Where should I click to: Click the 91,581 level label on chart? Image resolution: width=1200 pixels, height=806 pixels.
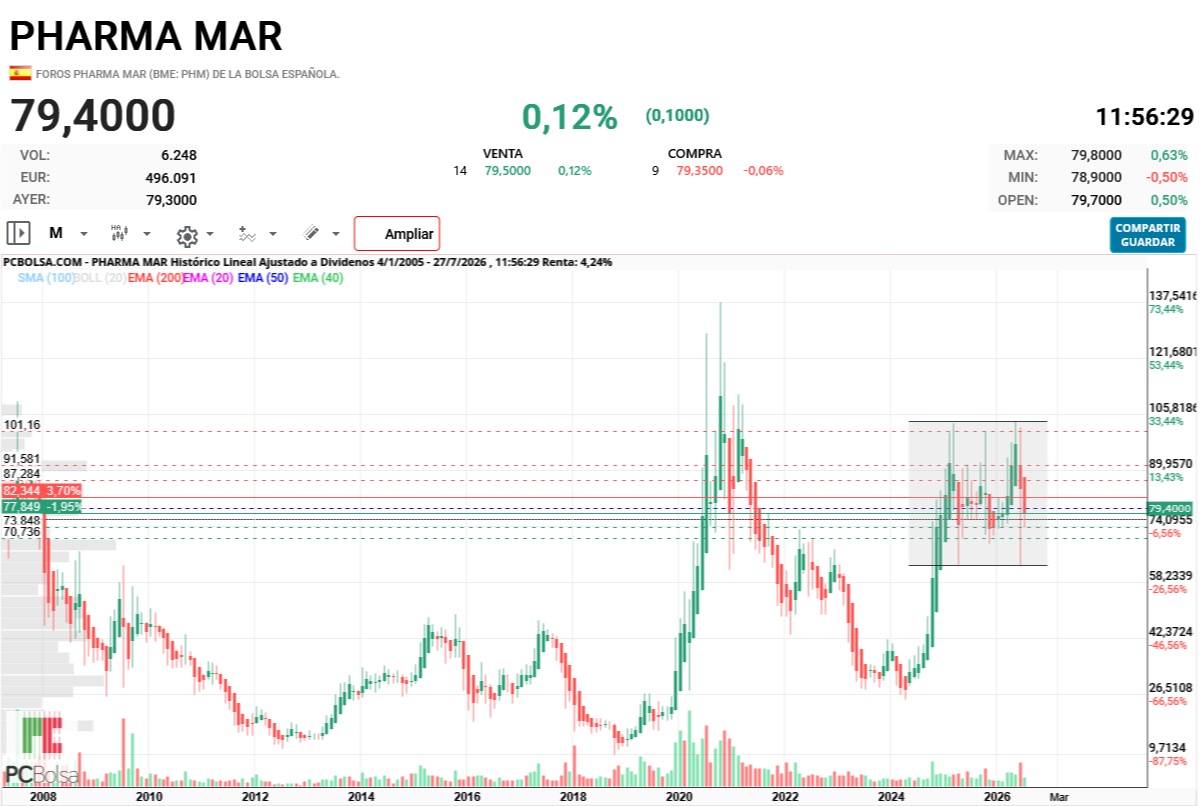[x=22, y=459]
